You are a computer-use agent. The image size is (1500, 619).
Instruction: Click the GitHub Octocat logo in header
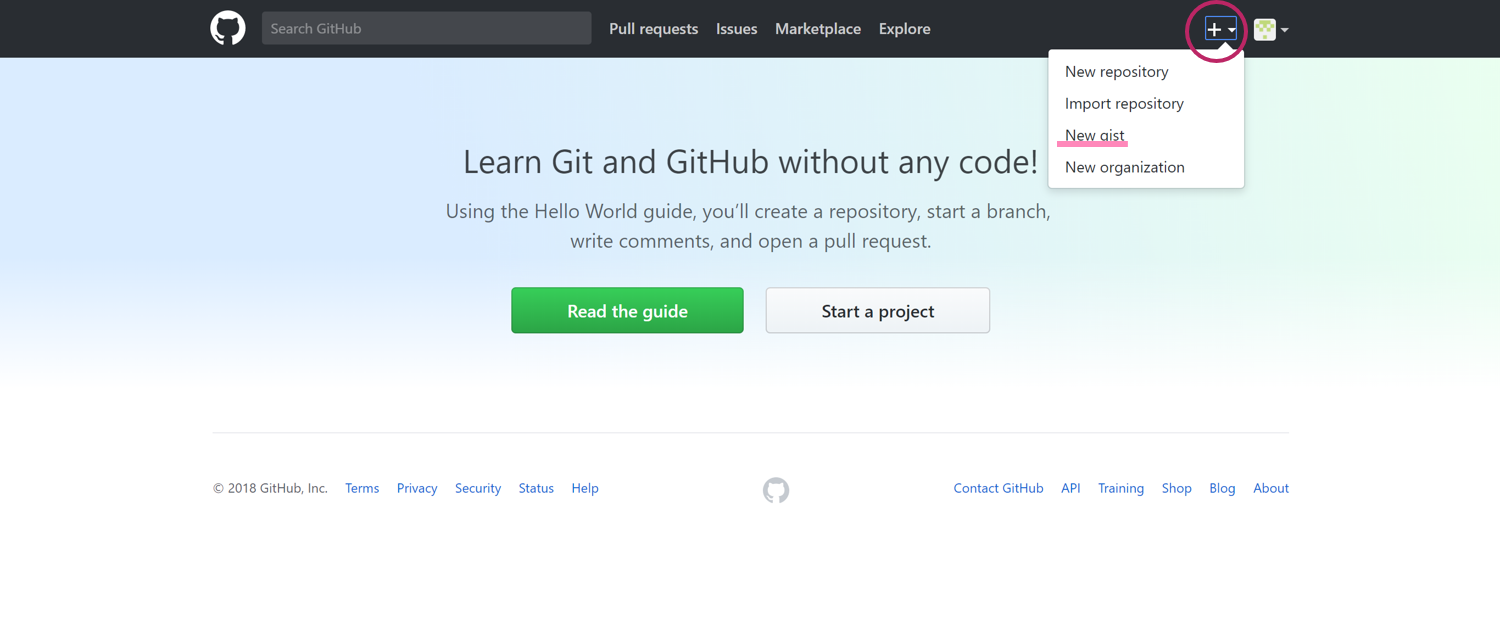(228, 29)
